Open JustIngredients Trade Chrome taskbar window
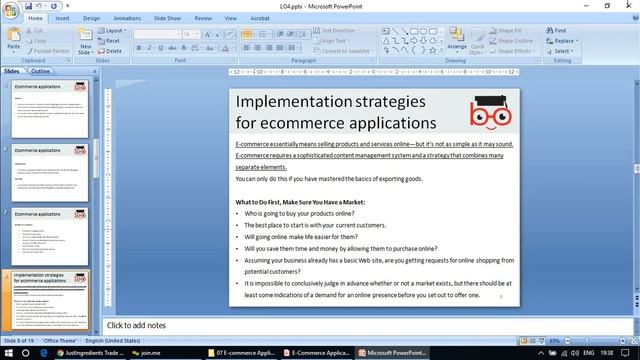The width and height of the screenshot is (640, 360). pyautogui.click(x=90, y=353)
